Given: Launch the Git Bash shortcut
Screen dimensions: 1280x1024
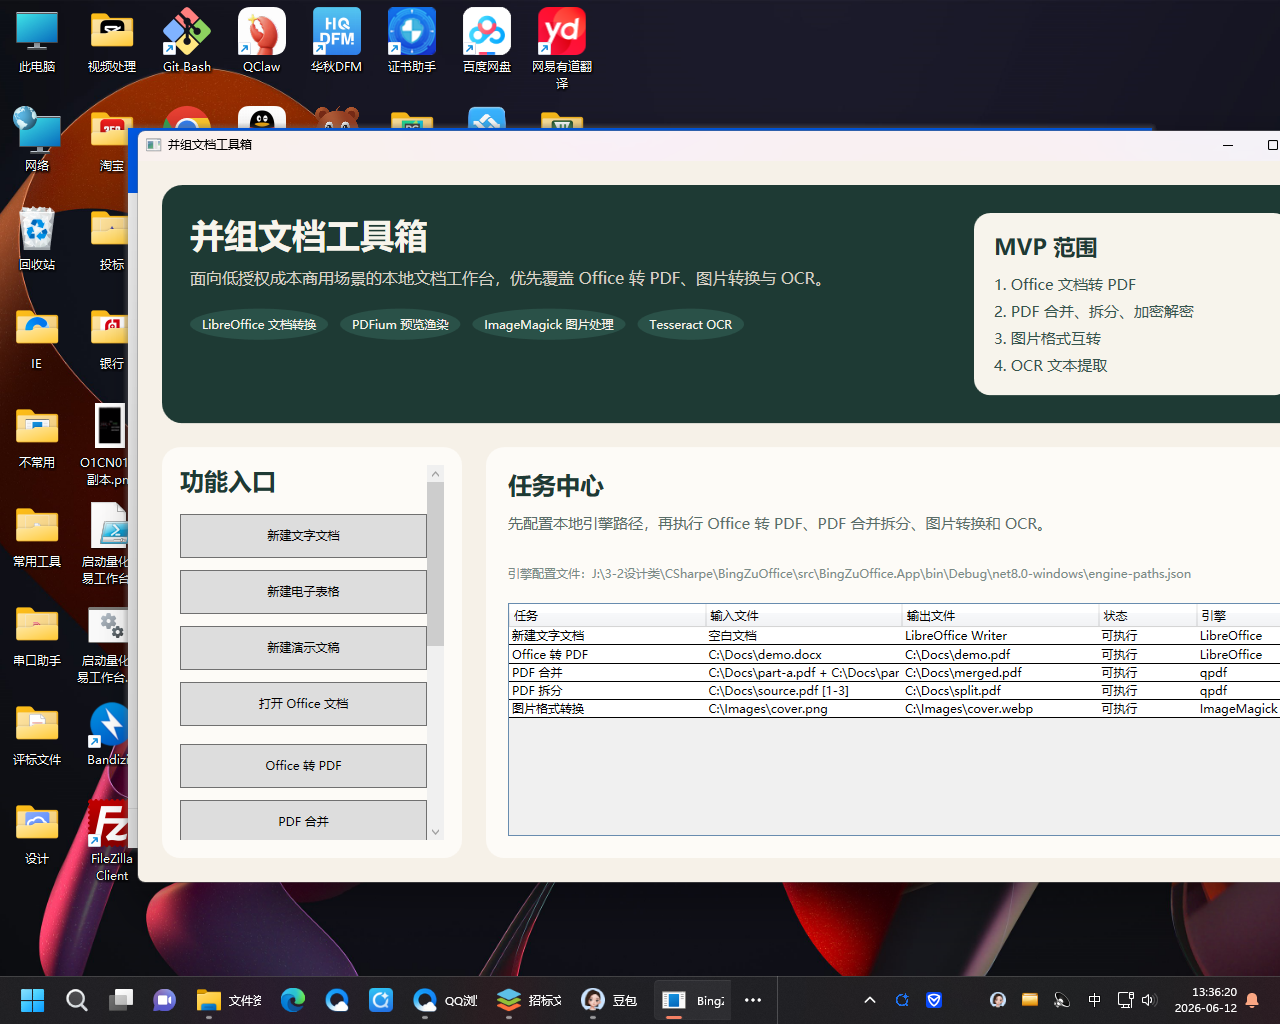Looking at the screenshot, I should click(187, 41).
